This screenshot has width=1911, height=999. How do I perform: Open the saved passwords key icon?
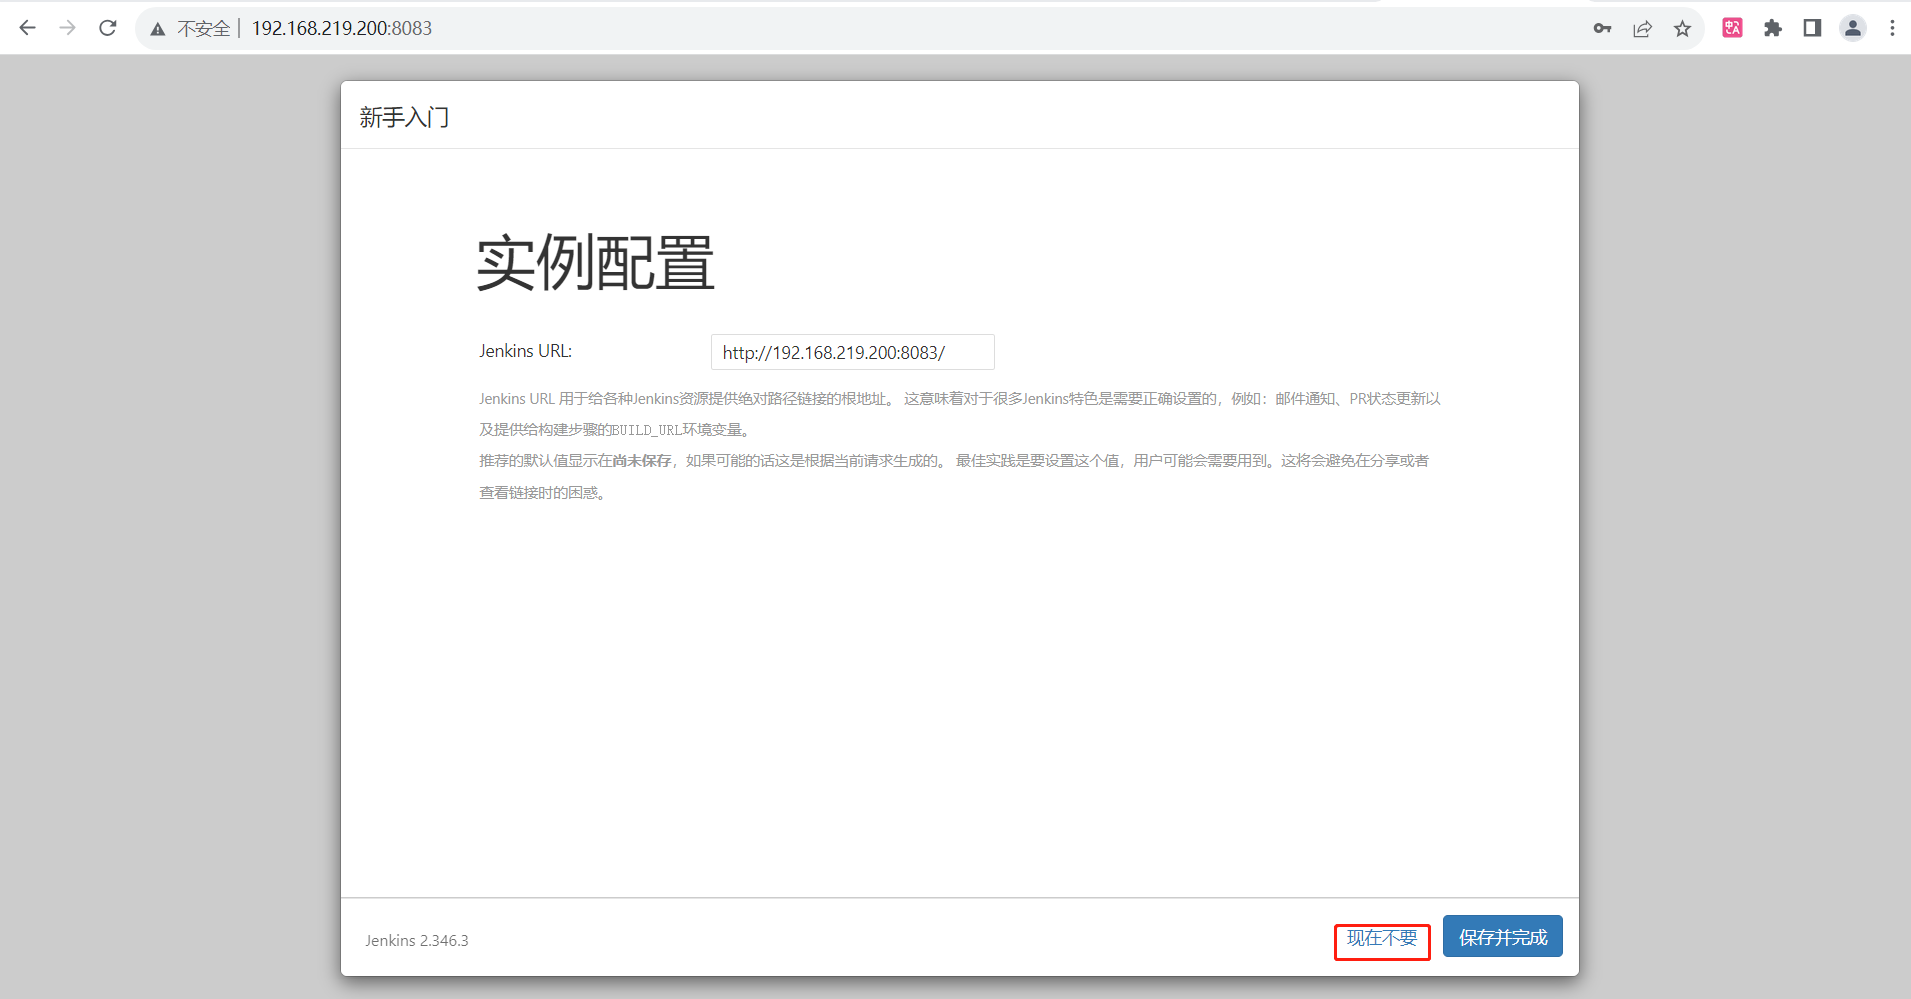point(1602,28)
